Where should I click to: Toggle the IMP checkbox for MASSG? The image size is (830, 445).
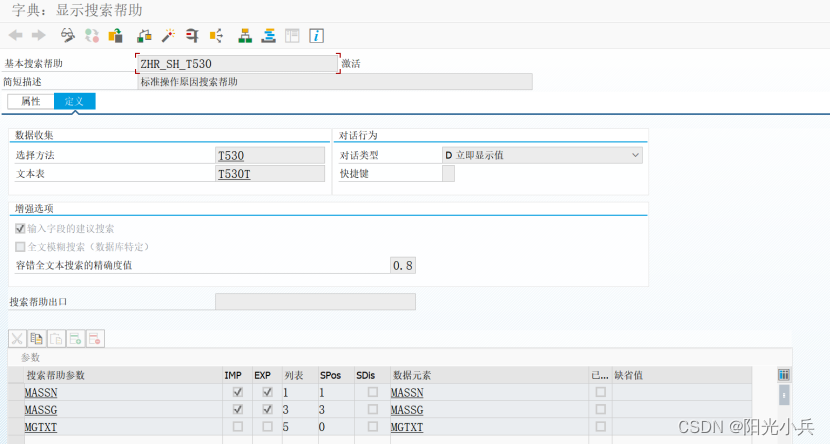tap(238, 409)
